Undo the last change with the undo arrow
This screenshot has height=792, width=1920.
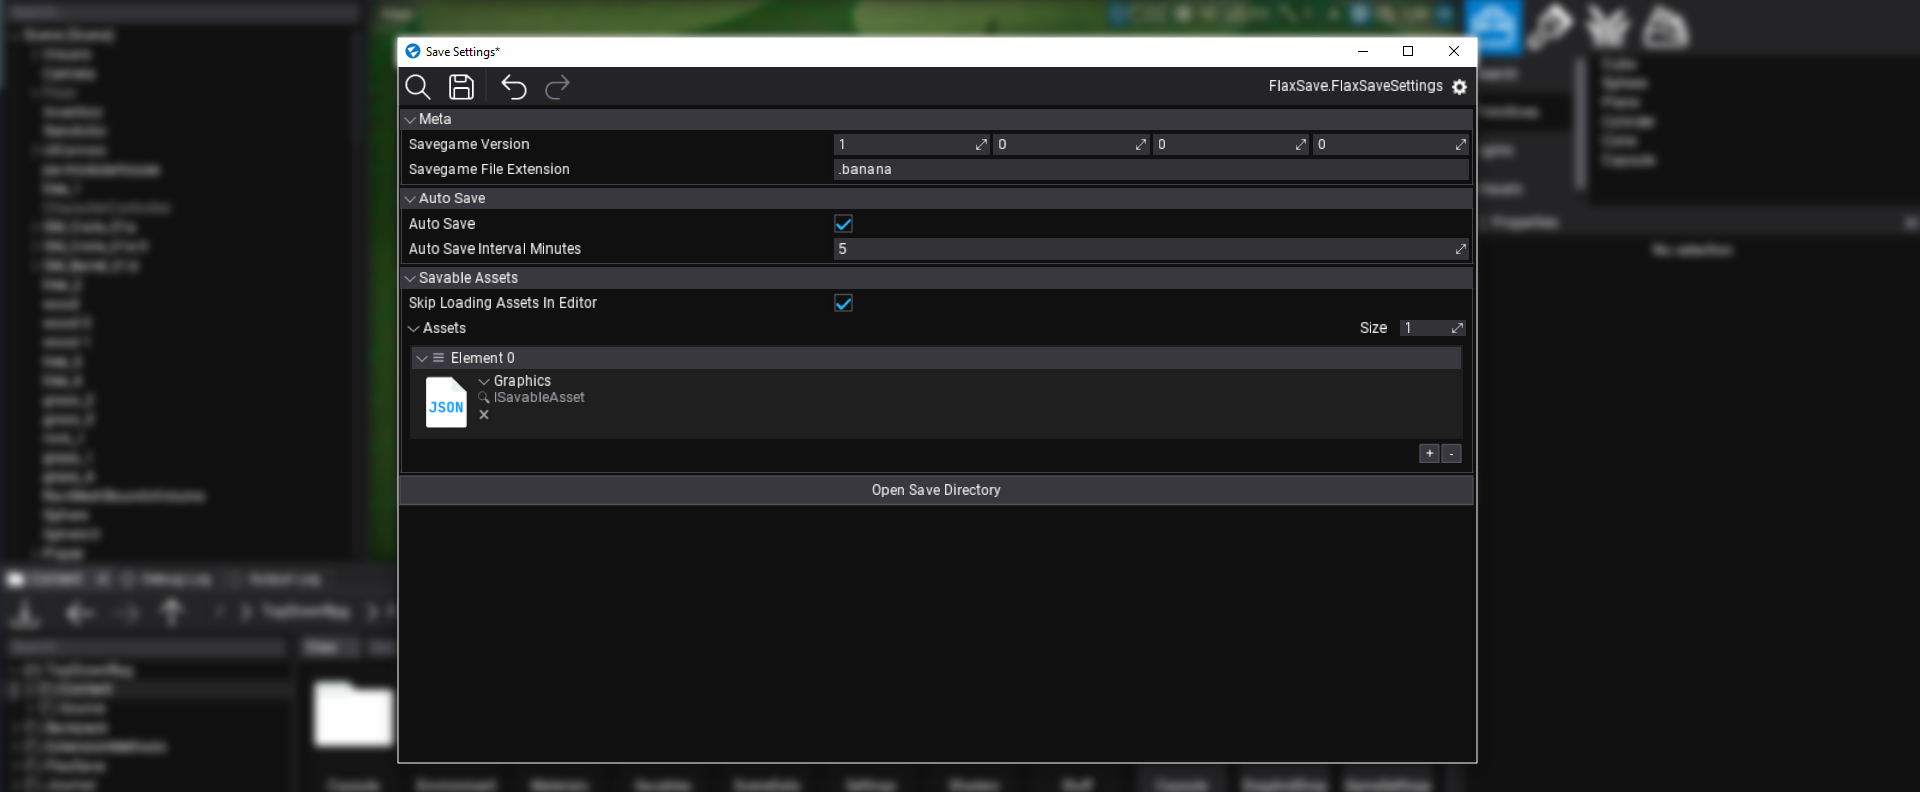[x=514, y=87]
